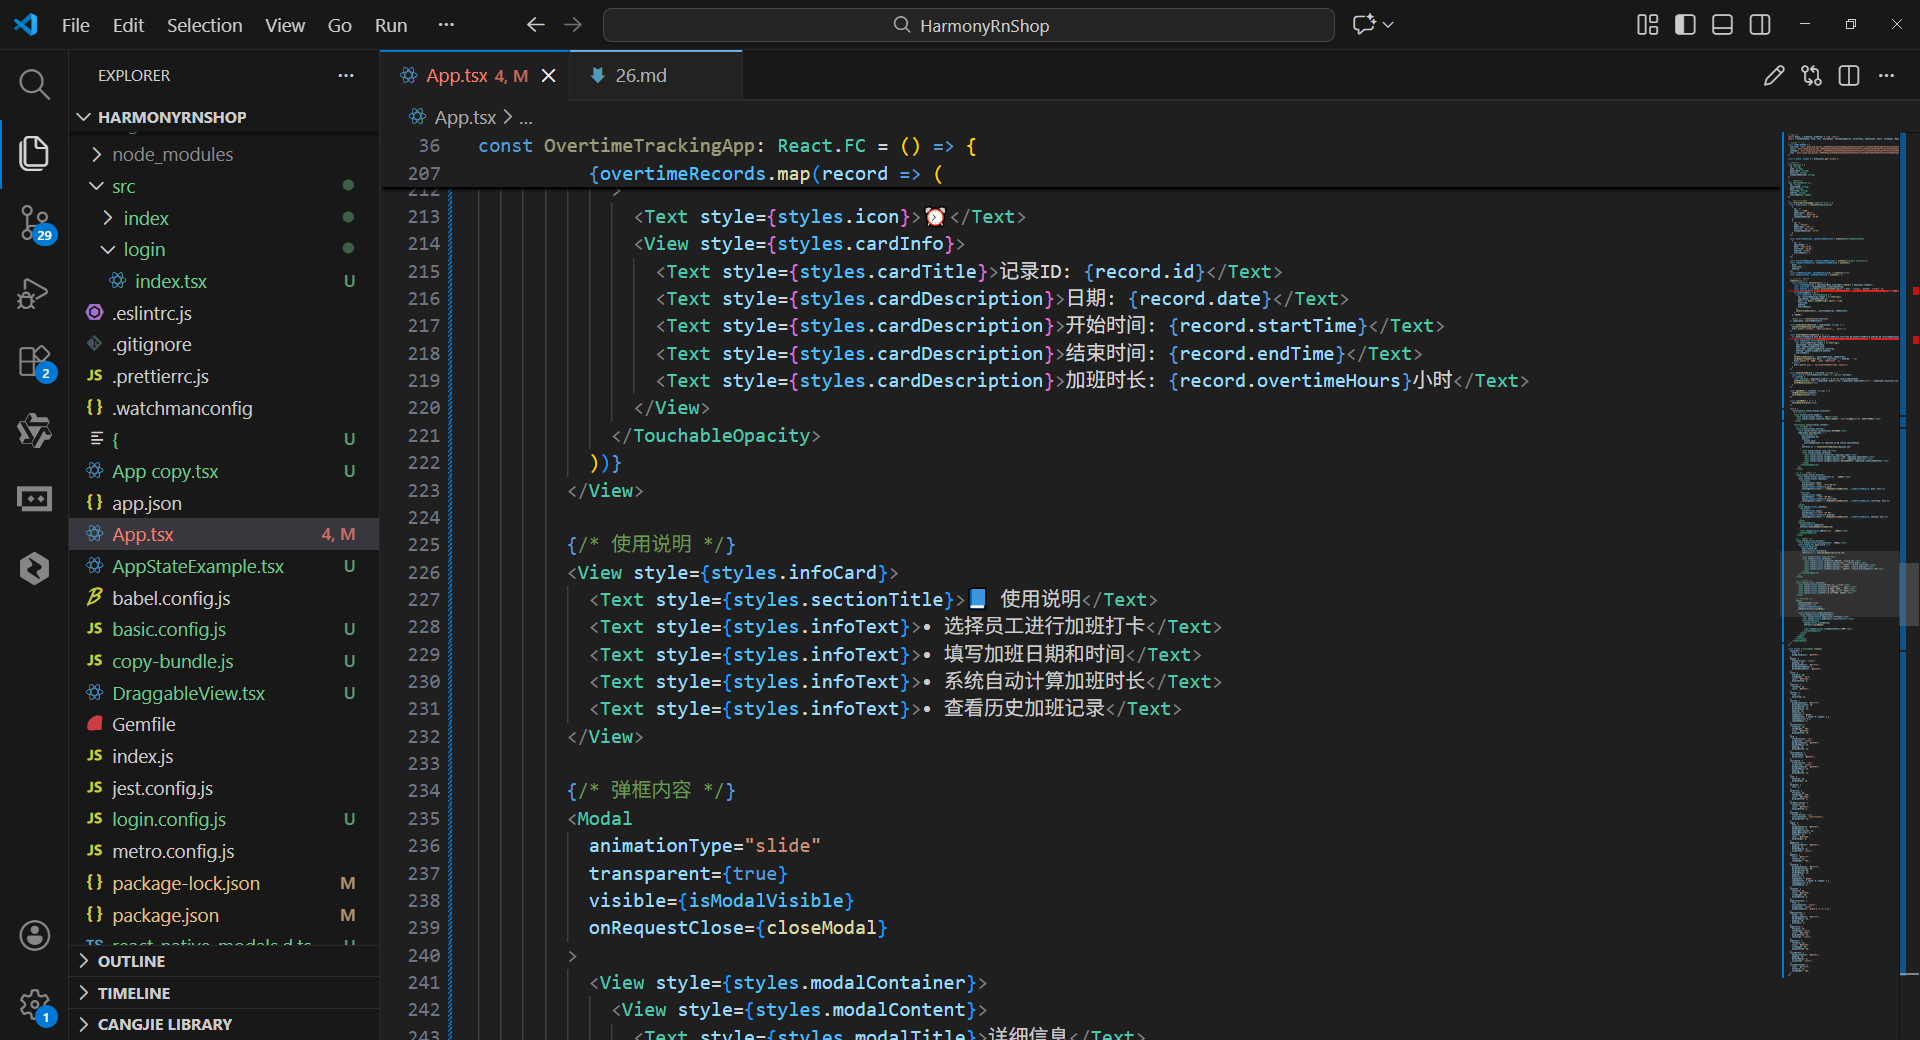Screen dimensions: 1920x1040
Task: Open the Go menu
Action: (339, 25)
